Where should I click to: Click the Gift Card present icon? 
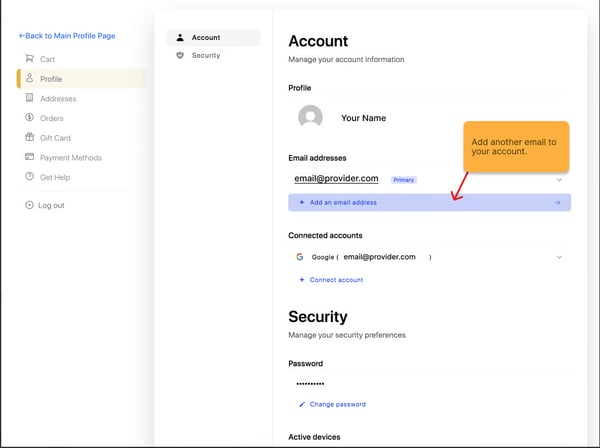click(29, 137)
